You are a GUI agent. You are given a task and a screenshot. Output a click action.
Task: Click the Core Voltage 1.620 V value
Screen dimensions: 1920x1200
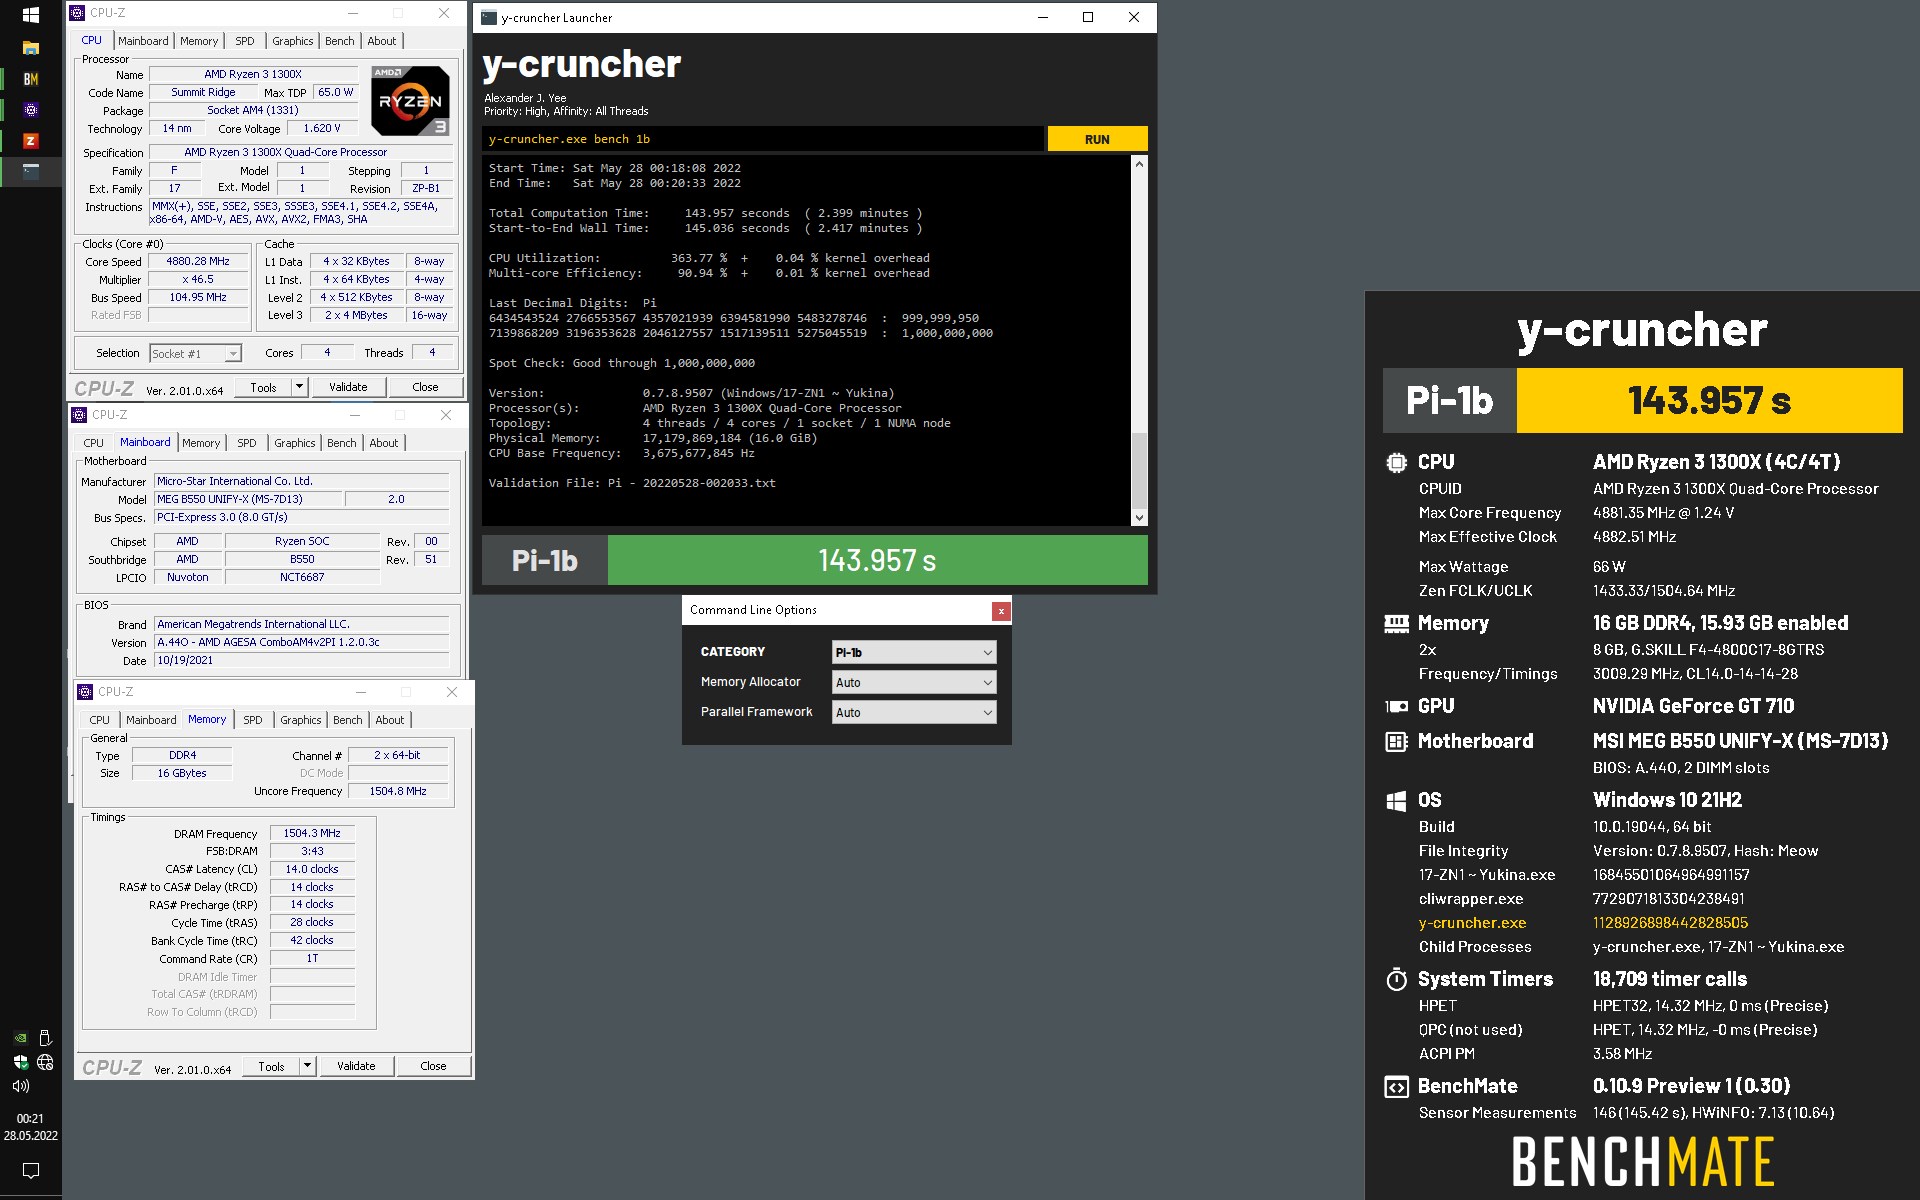(x=322, y=128)
